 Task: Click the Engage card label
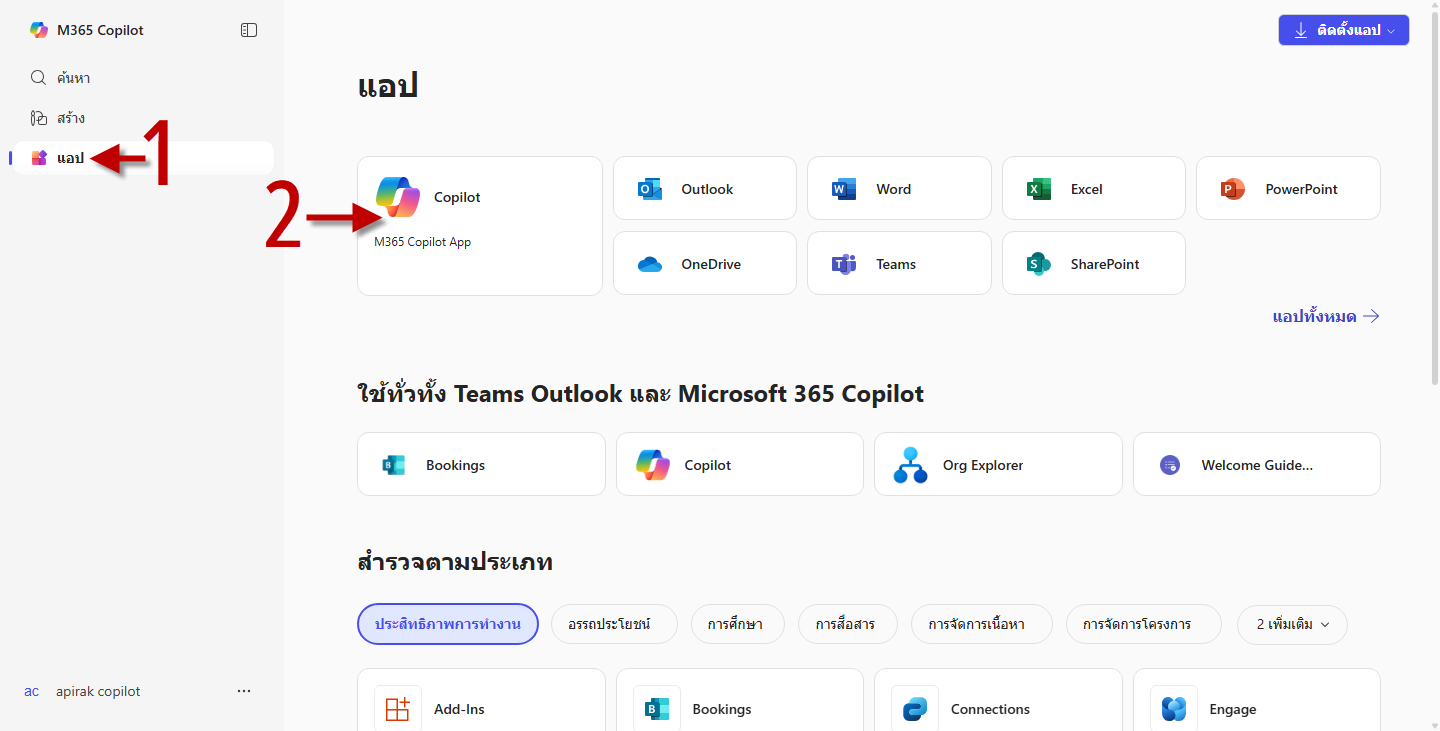click(1233, 709)
